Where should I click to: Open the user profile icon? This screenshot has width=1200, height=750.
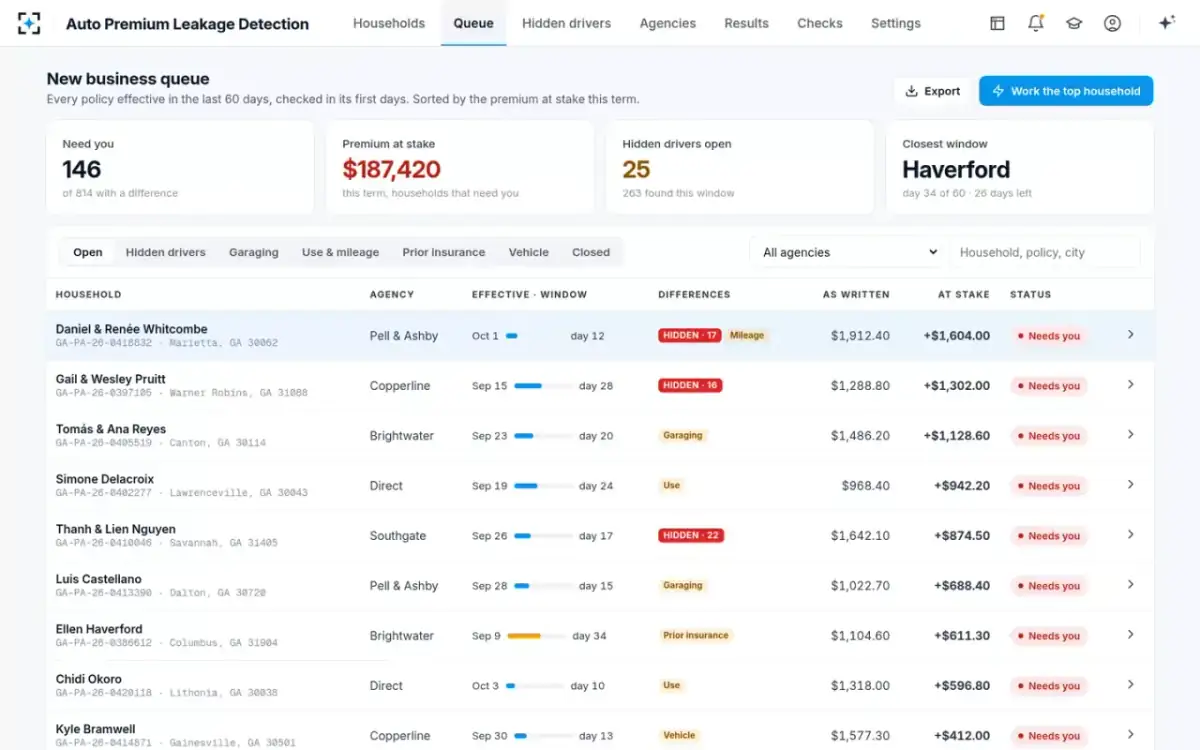click(x=1112, y=23)
